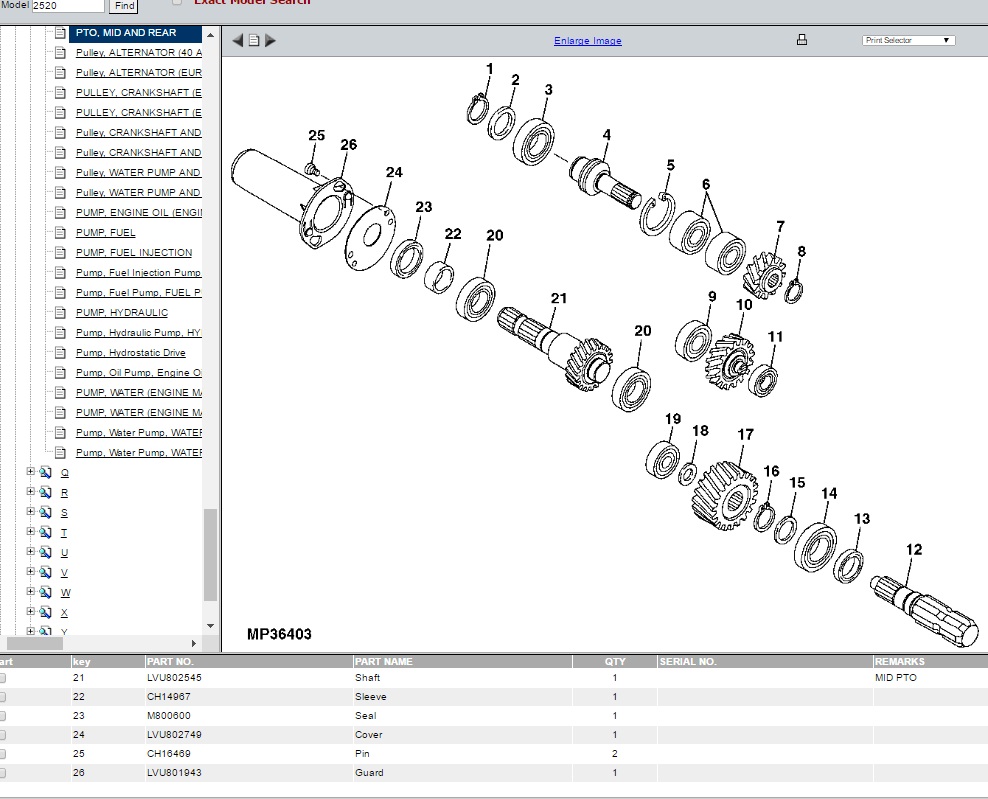Click the PART NAME column header

[x=462, y=662]
